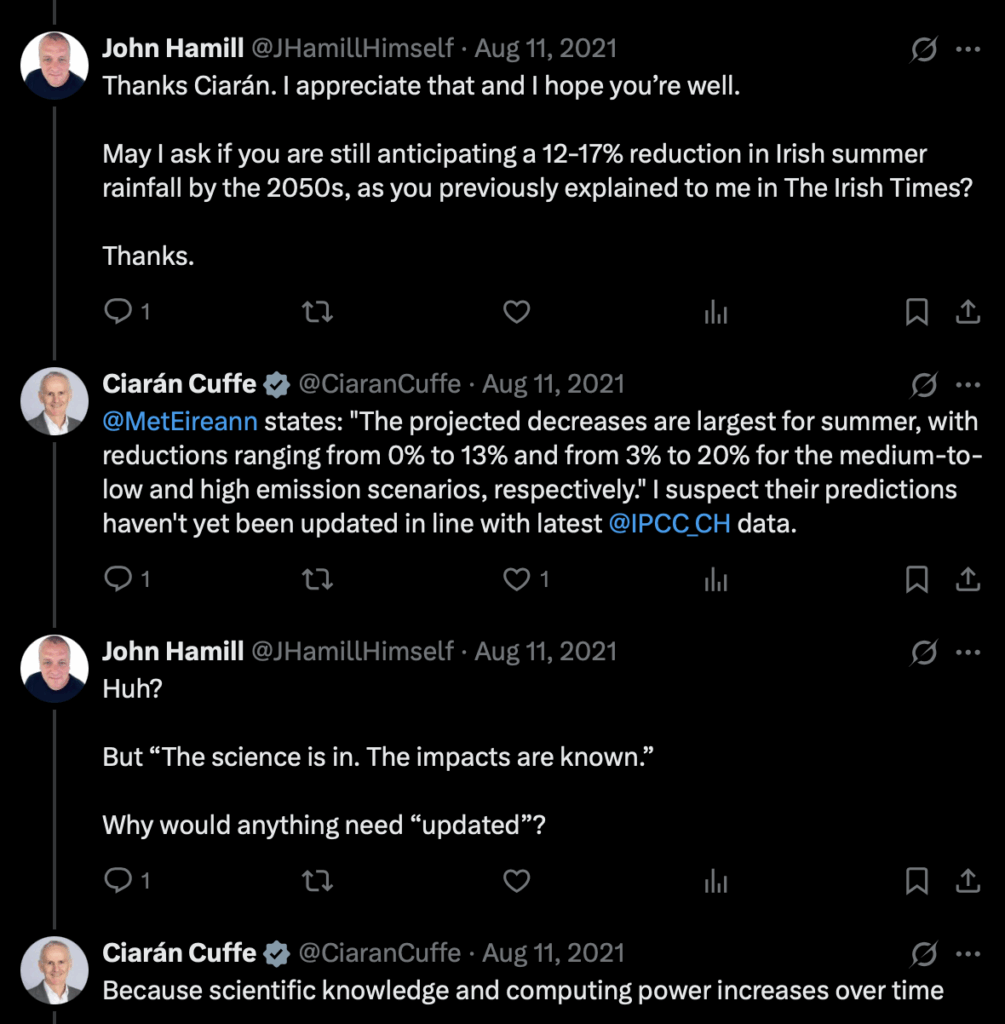Share Ciarán Cuffe's MetEireann tweet
Image resolution: width=1005 pixels, height=1024 pixels.
coord(967,579)
